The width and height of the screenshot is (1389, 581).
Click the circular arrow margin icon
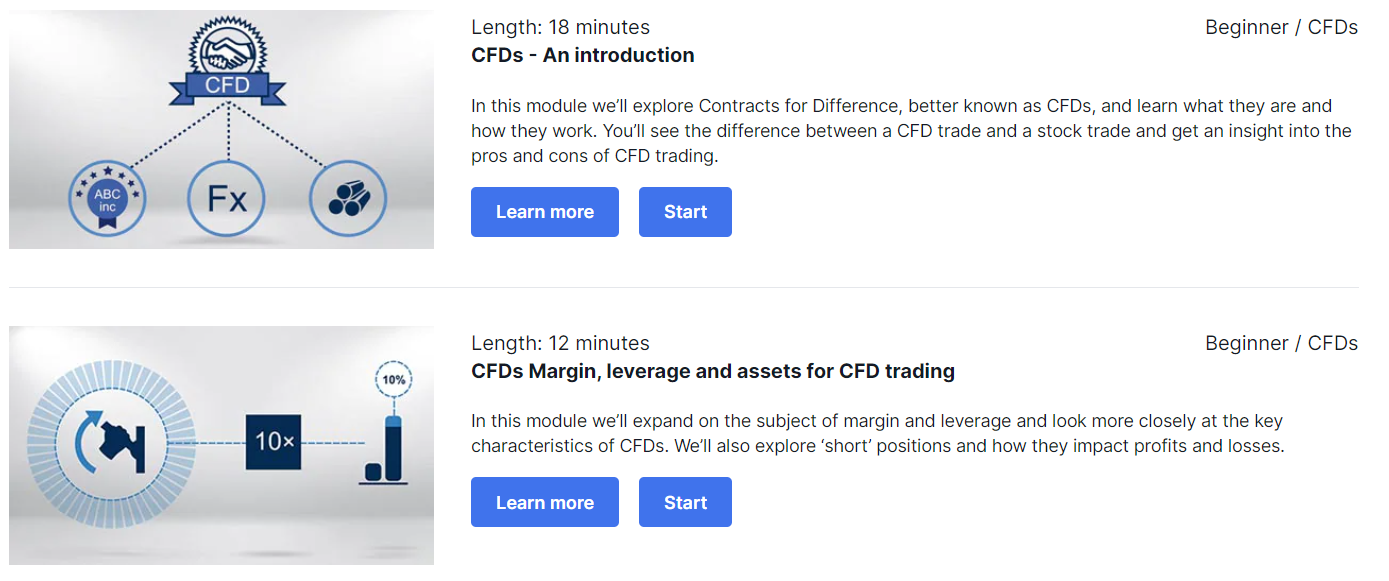[111, 440]
